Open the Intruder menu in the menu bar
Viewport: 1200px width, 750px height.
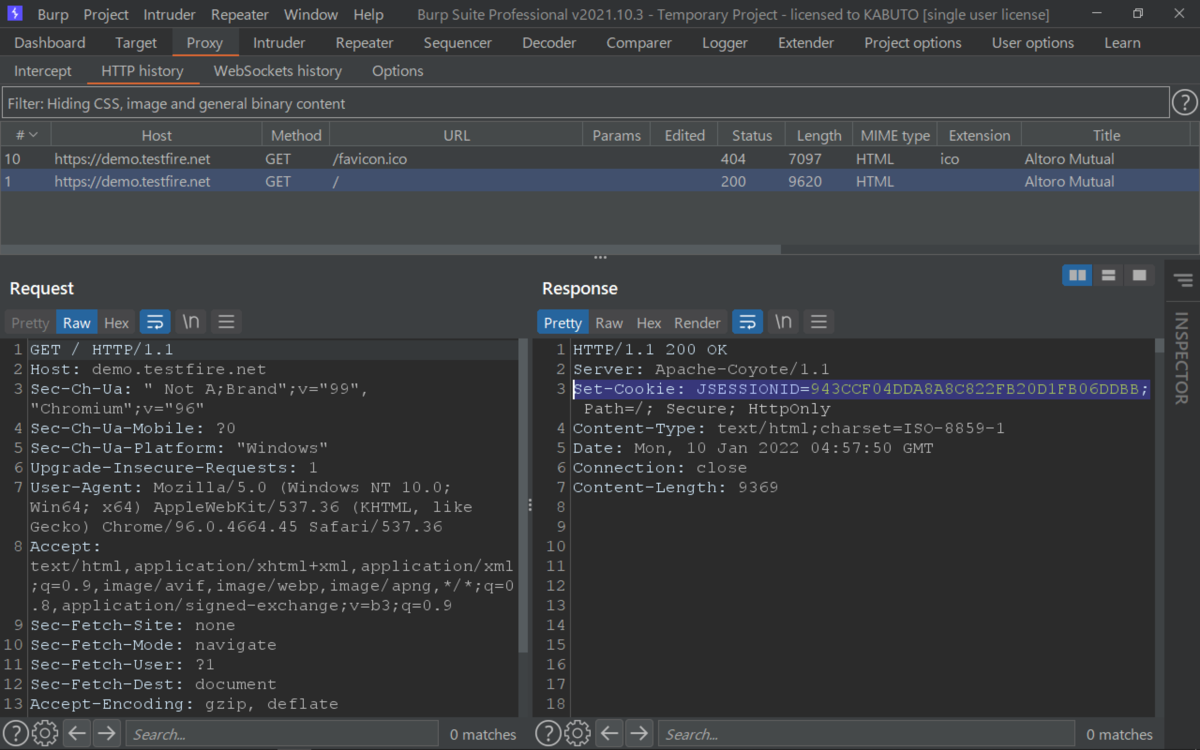click(170, 15)
